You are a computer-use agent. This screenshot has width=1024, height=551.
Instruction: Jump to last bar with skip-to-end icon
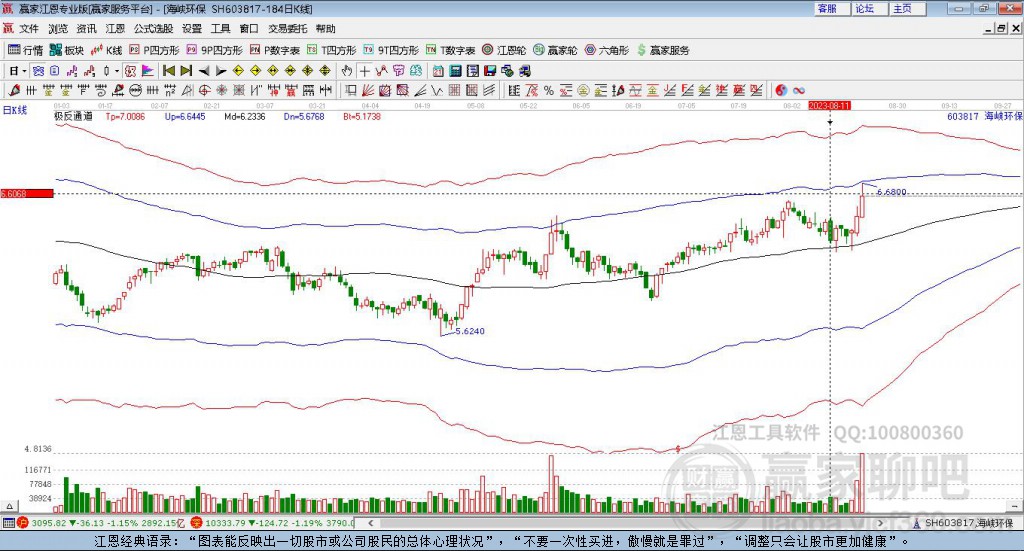[x=186, y=71]
